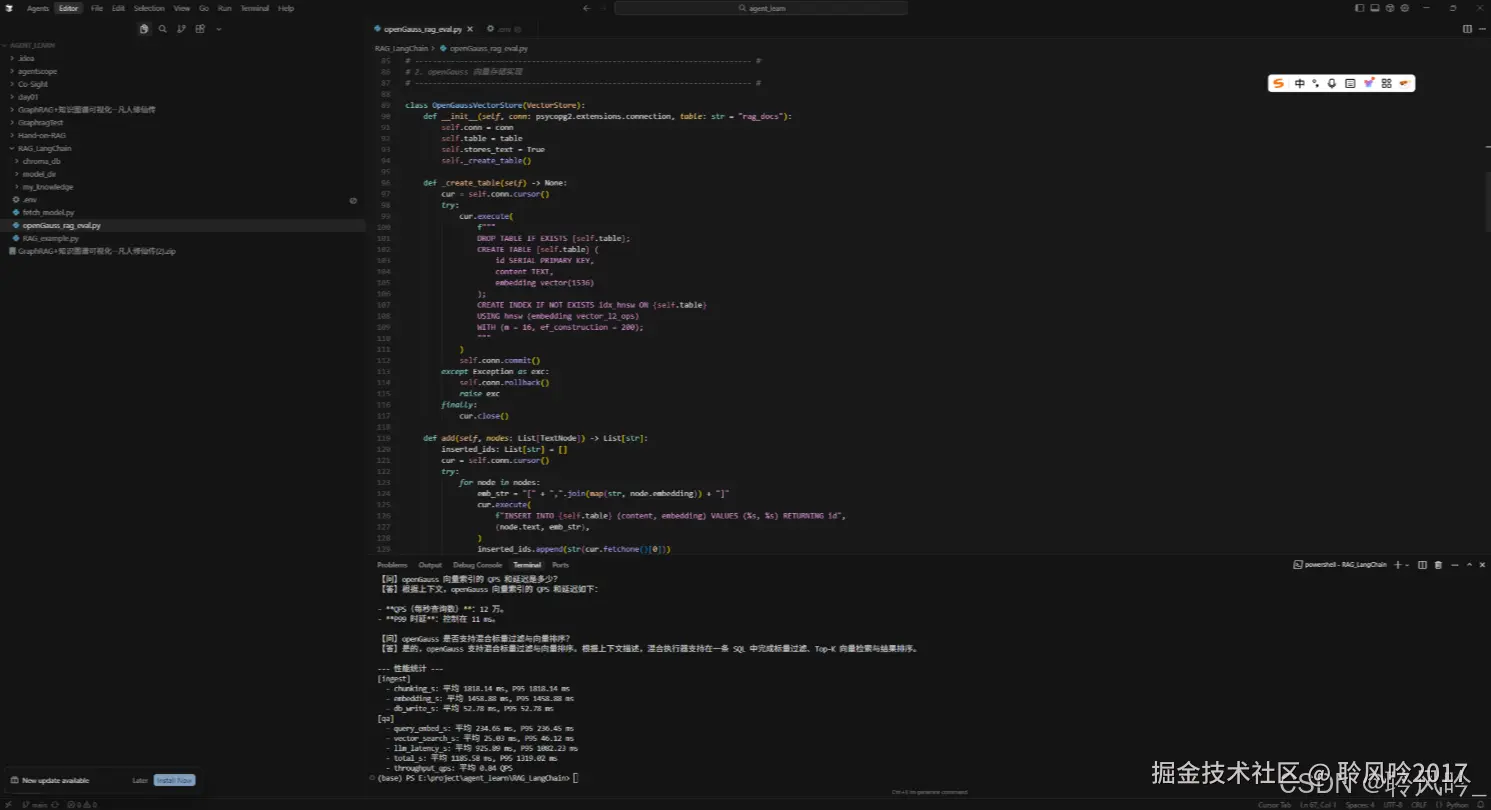1491x810 pixels.
Task: Open fetch_model.py in explorer
Action: coord(48,213)
